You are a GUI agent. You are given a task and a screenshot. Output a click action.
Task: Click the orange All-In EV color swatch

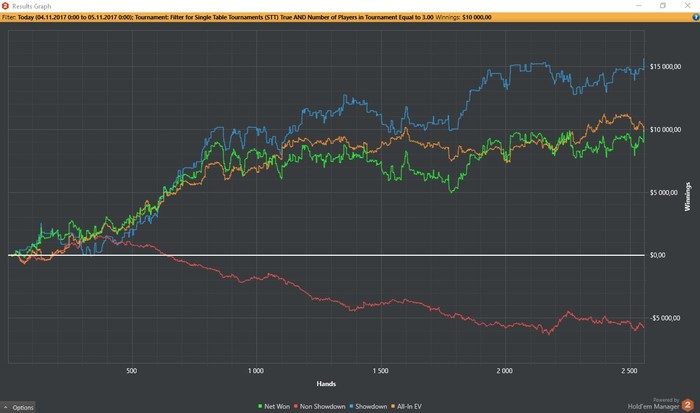[393, 406]
